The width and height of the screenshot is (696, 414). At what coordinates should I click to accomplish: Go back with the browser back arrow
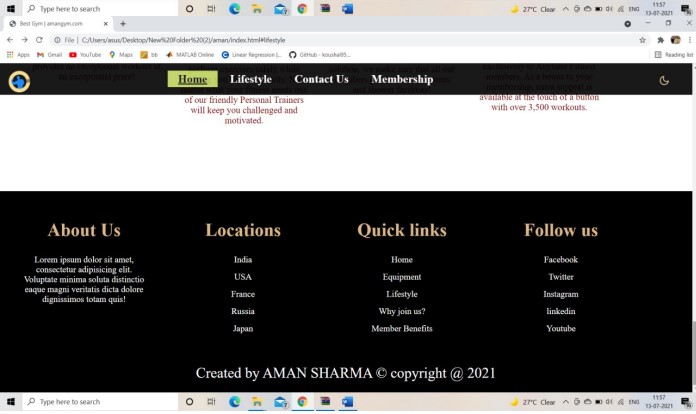tap(10, 40)
